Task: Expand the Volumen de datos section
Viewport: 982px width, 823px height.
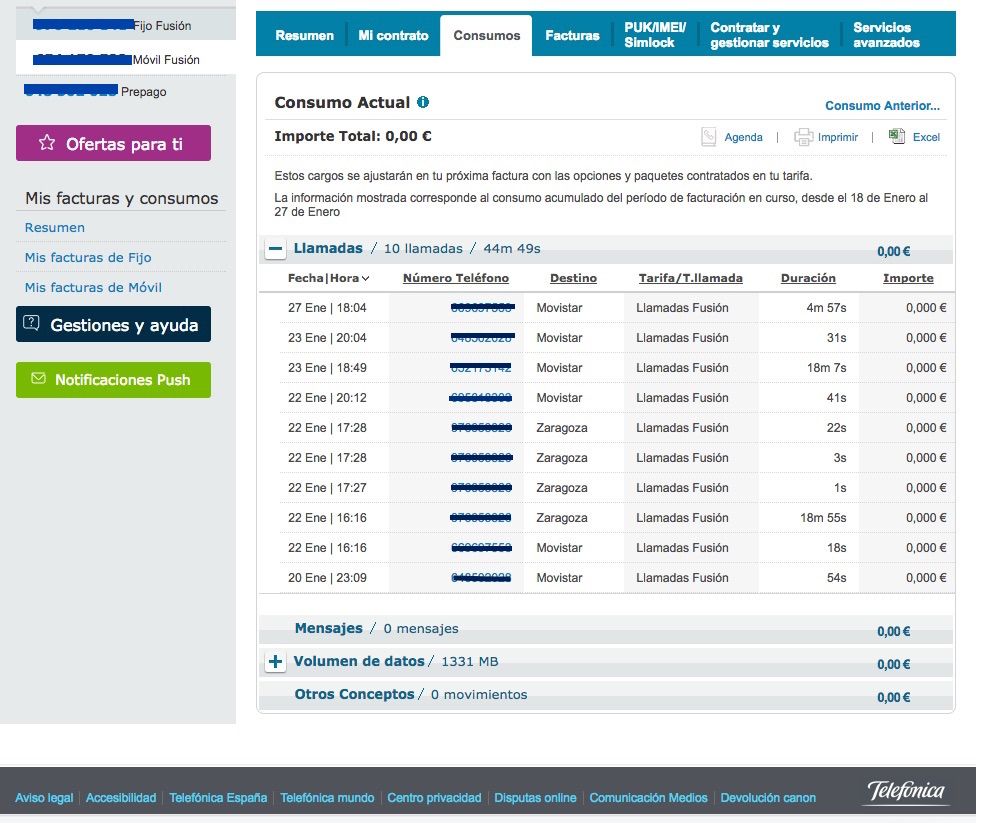Action: [276, 662]
